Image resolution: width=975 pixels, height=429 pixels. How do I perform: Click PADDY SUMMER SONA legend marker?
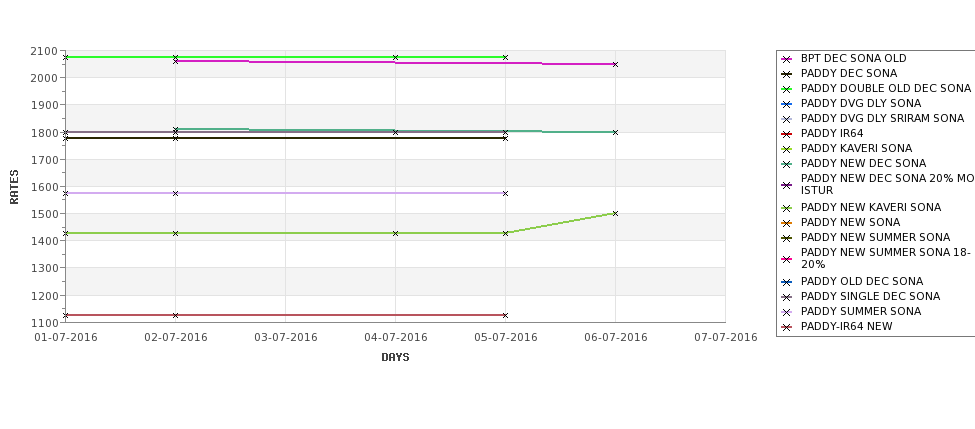click(x=787, y=312)
